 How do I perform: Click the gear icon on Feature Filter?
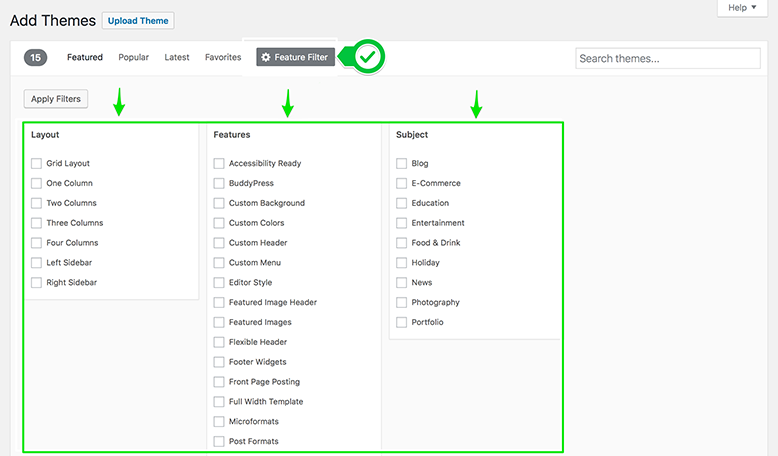(x=266, y=57)
